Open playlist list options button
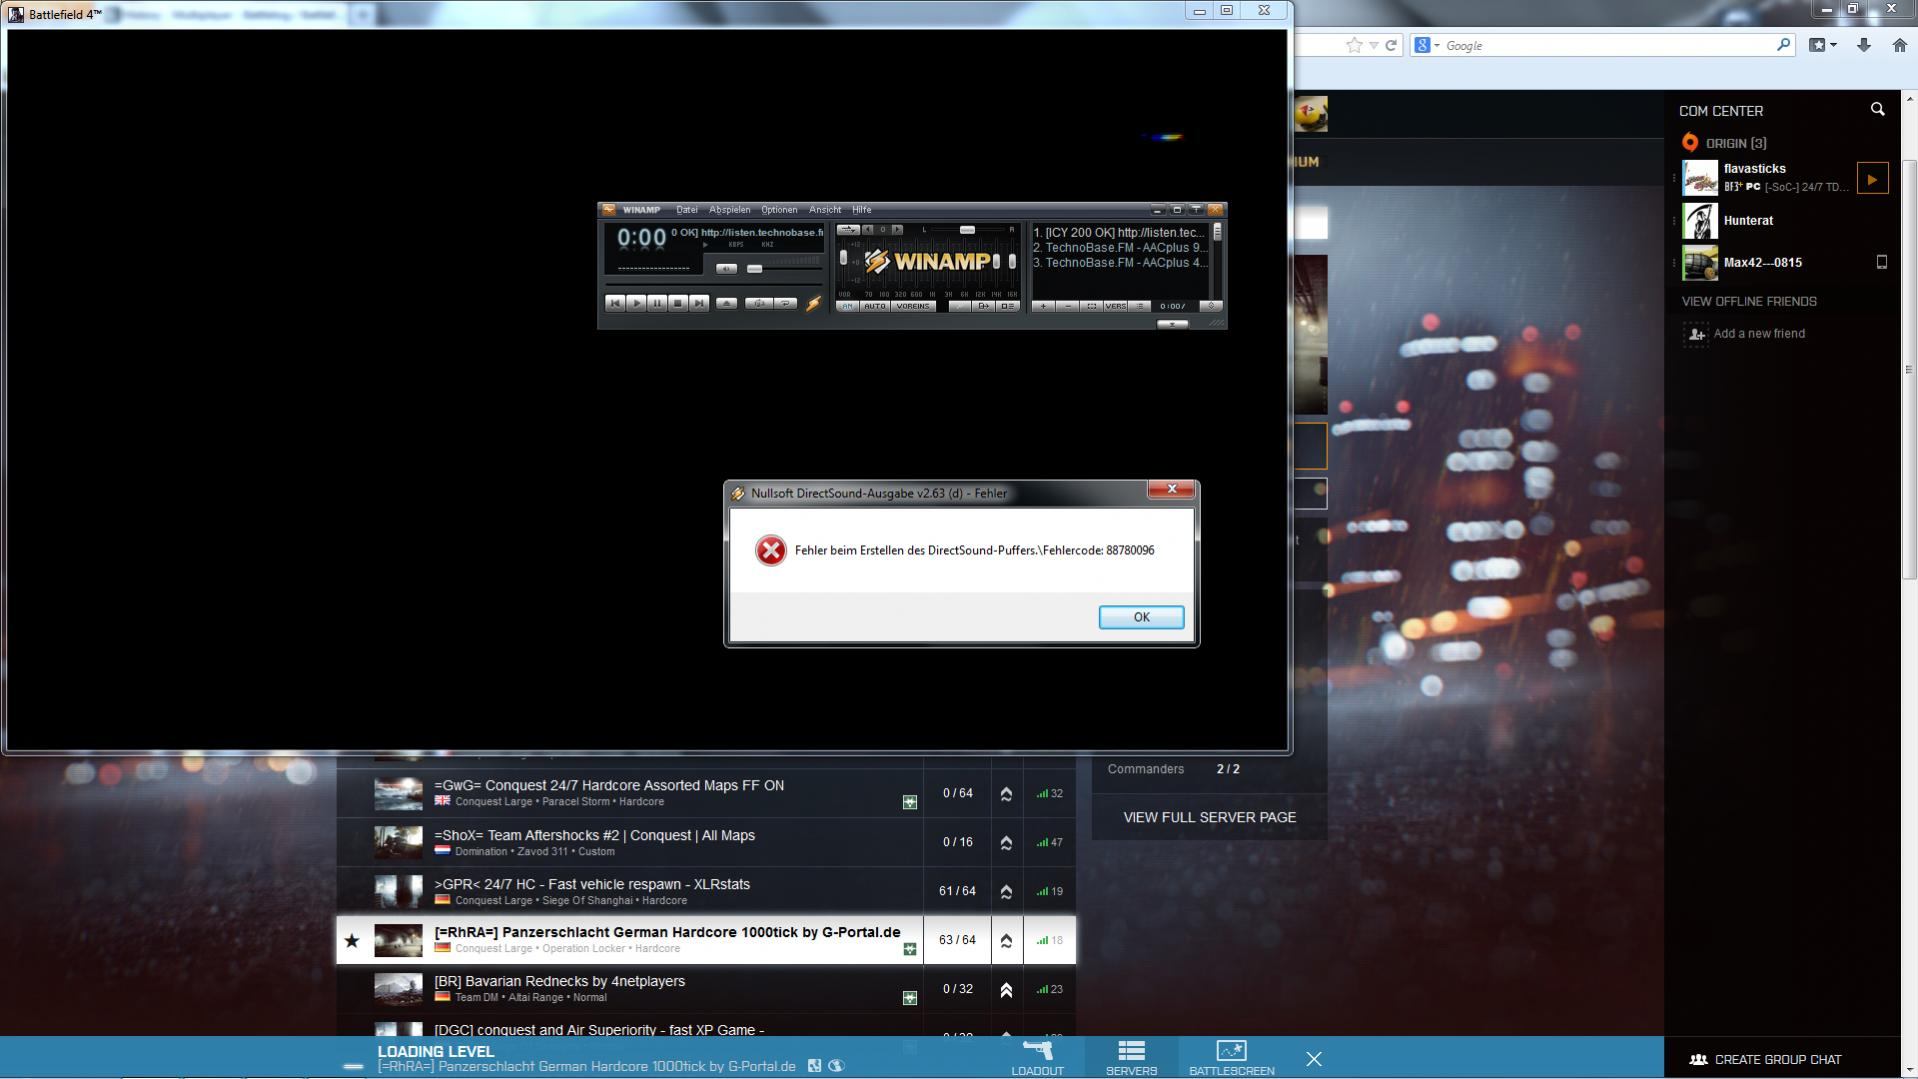Screen dimensions: 1918x1079 (x=1139, y=306)
